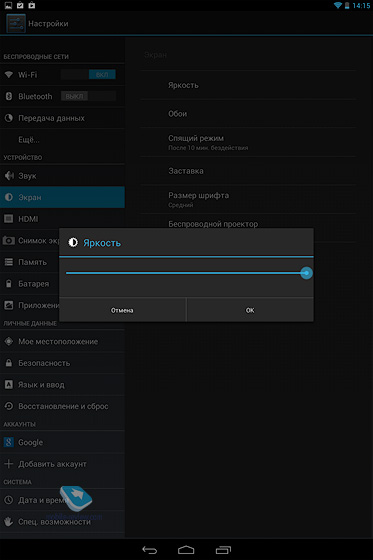Select Добавить аккаунт entry
The width and height of the screenshot is (373, 560).
point(62,464)
